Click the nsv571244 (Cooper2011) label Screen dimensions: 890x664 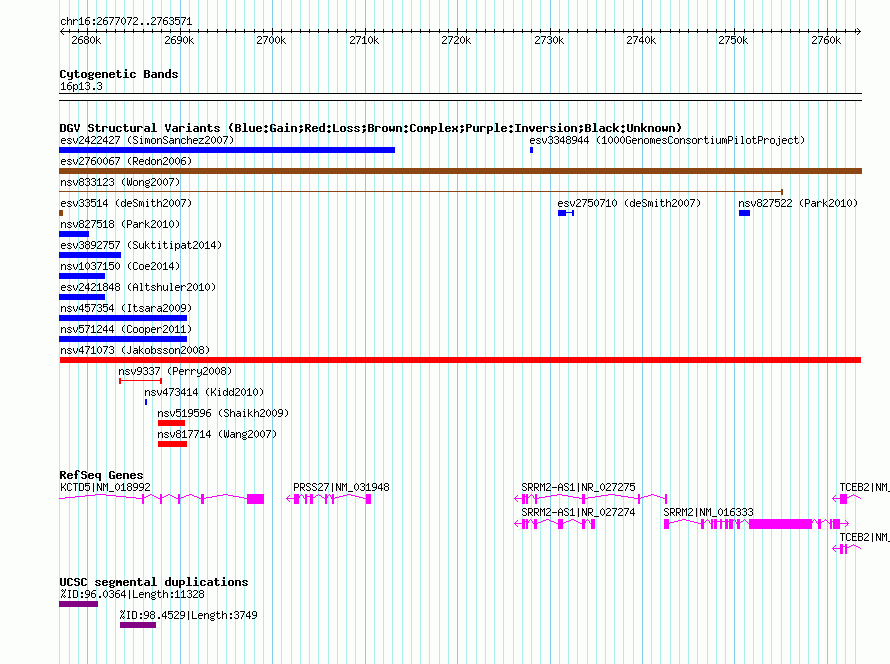[126, 329]
